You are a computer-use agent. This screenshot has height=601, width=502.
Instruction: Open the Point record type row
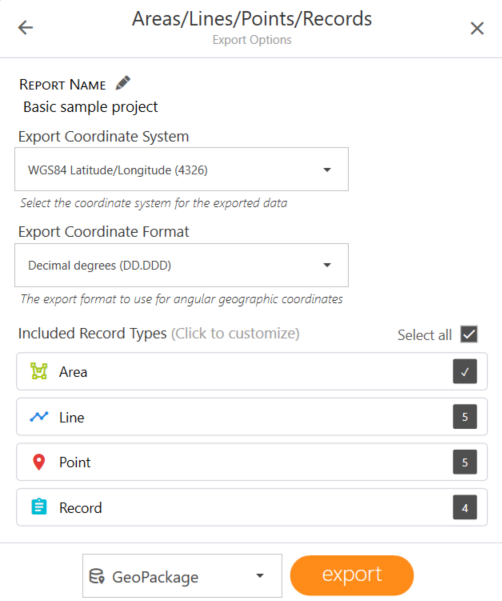[252, 462]
